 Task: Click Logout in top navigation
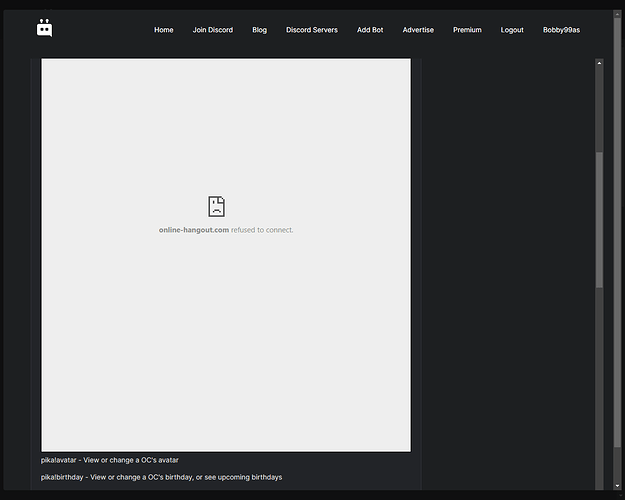coord(512,30)
